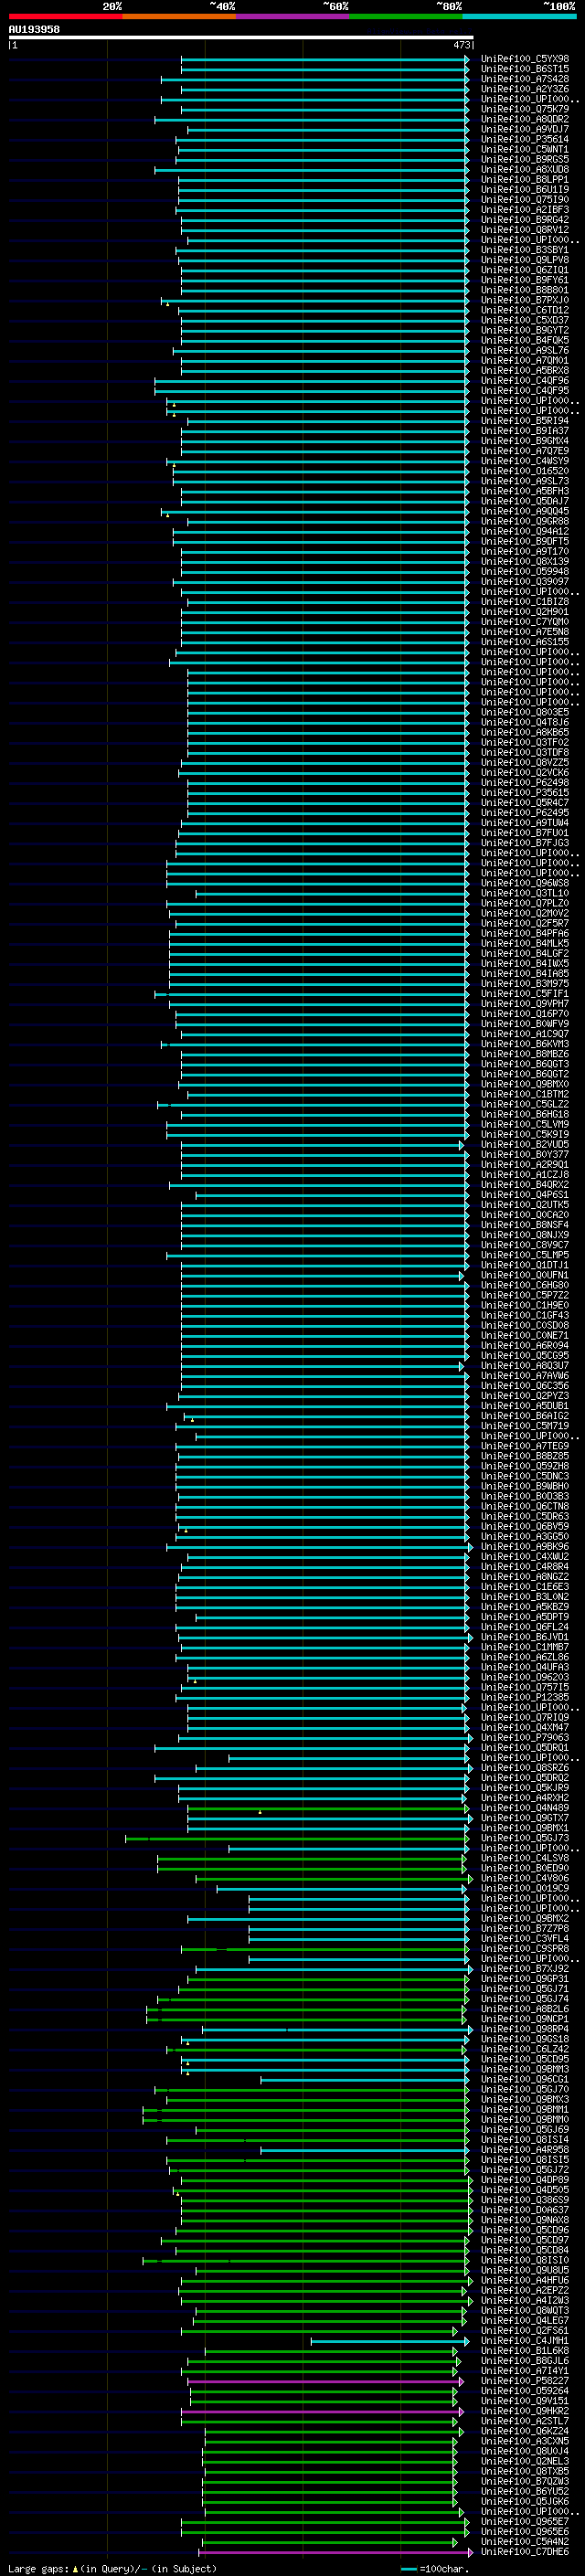Select hit label UniRef100_Q8RV12

pos(525,229)
